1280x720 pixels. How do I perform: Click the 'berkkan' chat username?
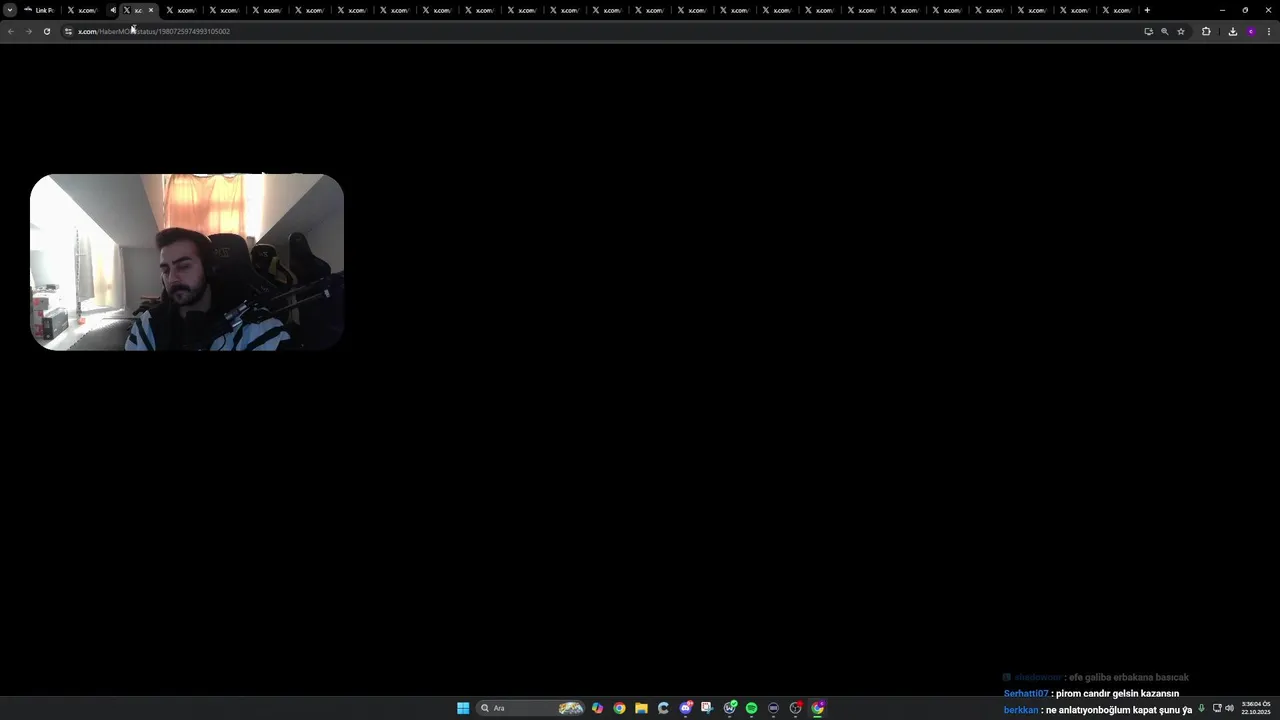1021,710
